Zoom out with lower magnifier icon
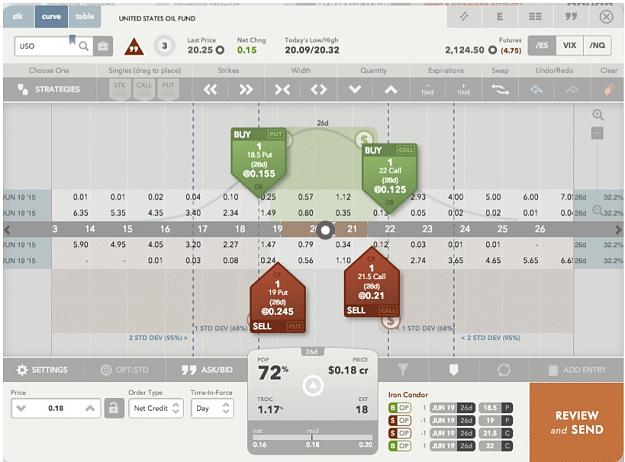The image size is (625, 462). [x=597, y=210]
